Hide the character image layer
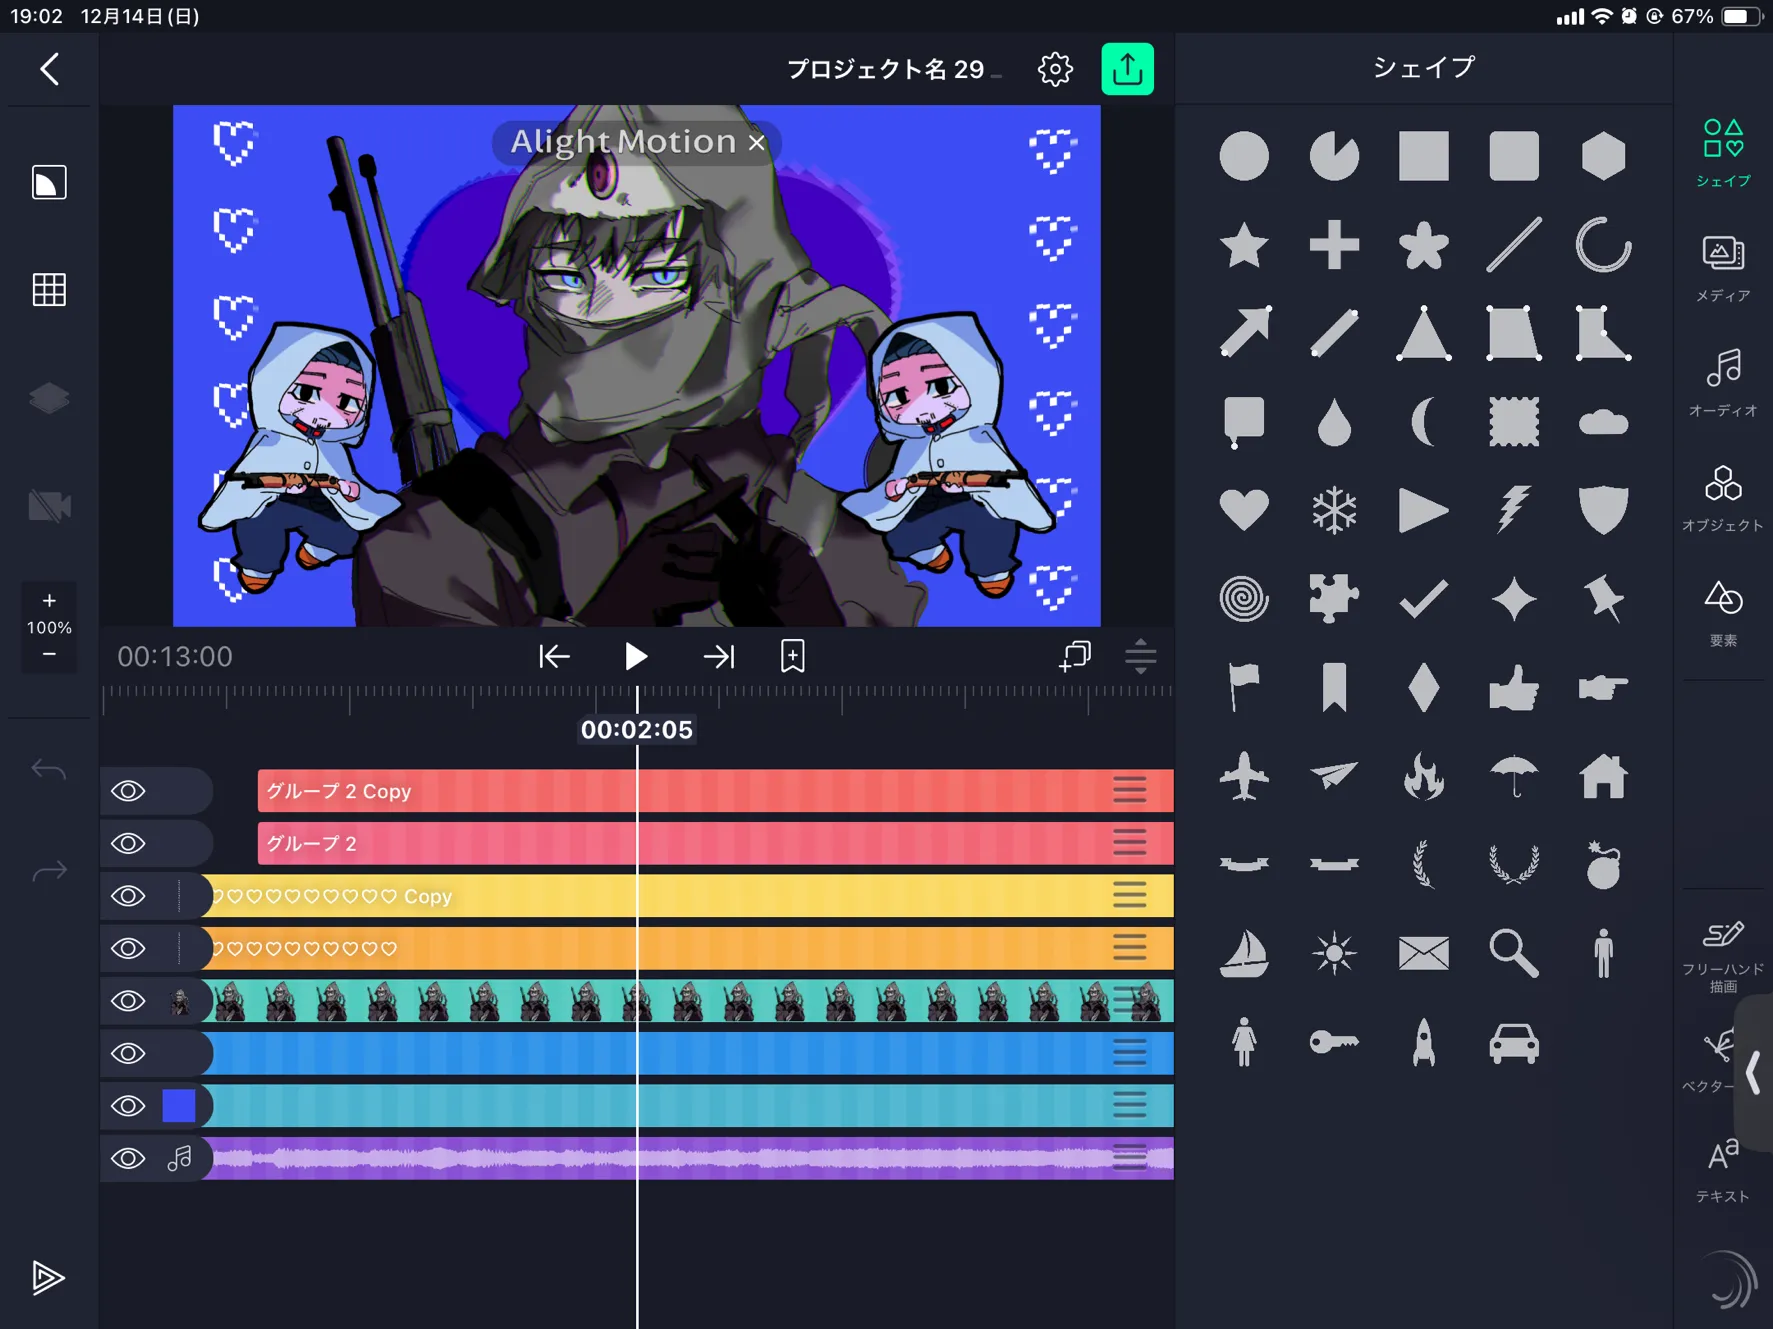The image size is (1773, 1329). click(128, 1001)
